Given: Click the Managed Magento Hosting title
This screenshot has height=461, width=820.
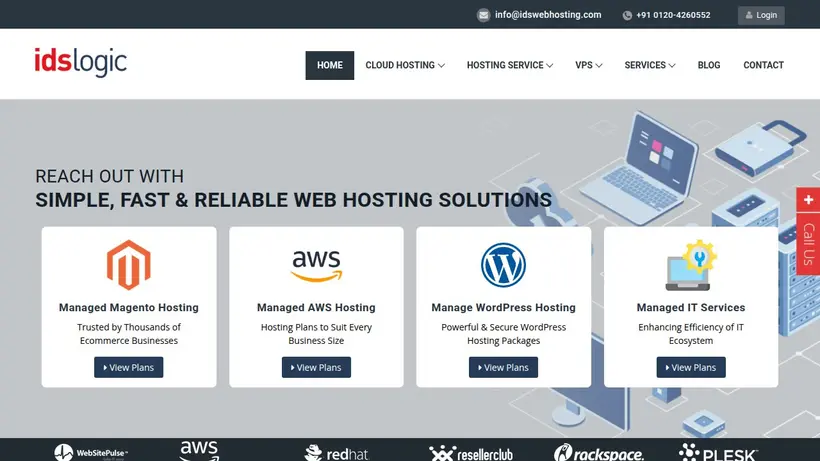Looking at the screenshot, I should click(x=129, y=307).
